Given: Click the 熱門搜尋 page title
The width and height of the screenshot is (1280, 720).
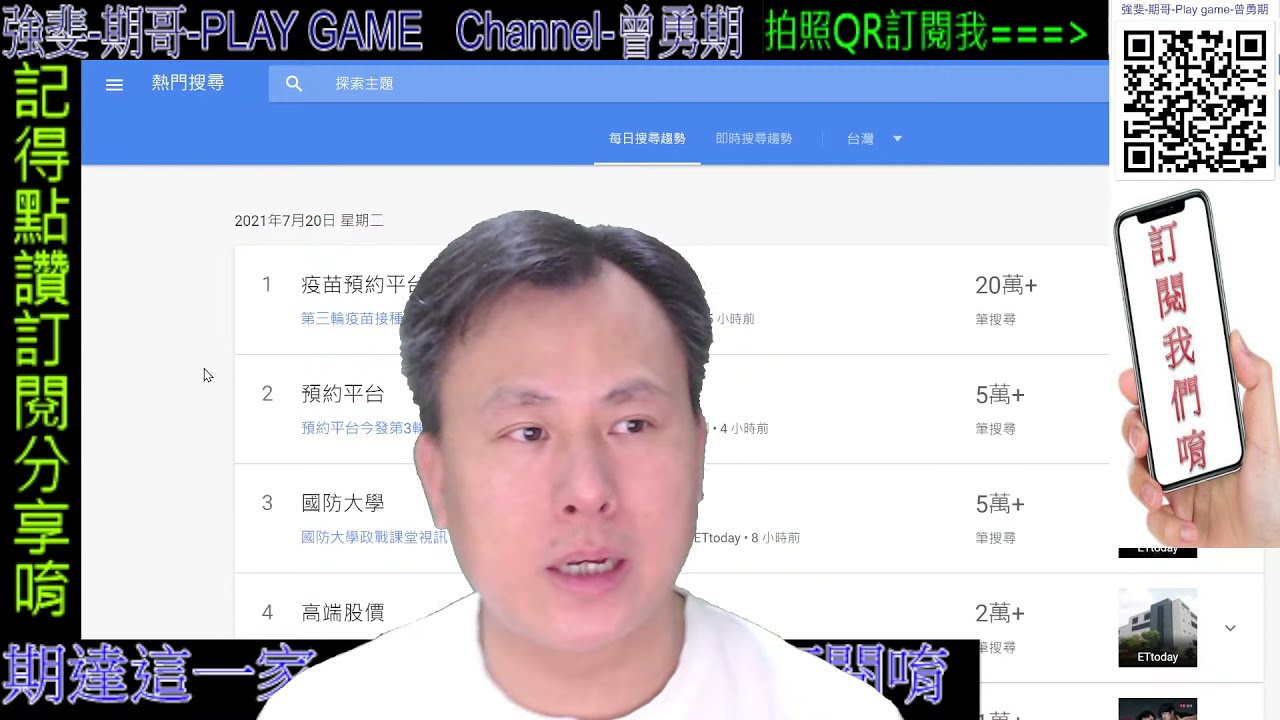Looking at the screenshot, I should [188, 83].
